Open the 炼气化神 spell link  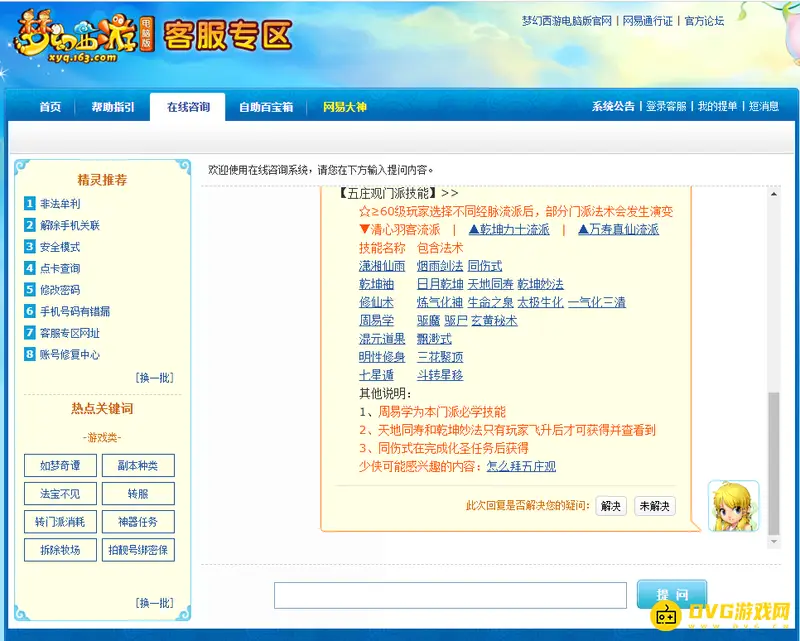pos(440,302)
